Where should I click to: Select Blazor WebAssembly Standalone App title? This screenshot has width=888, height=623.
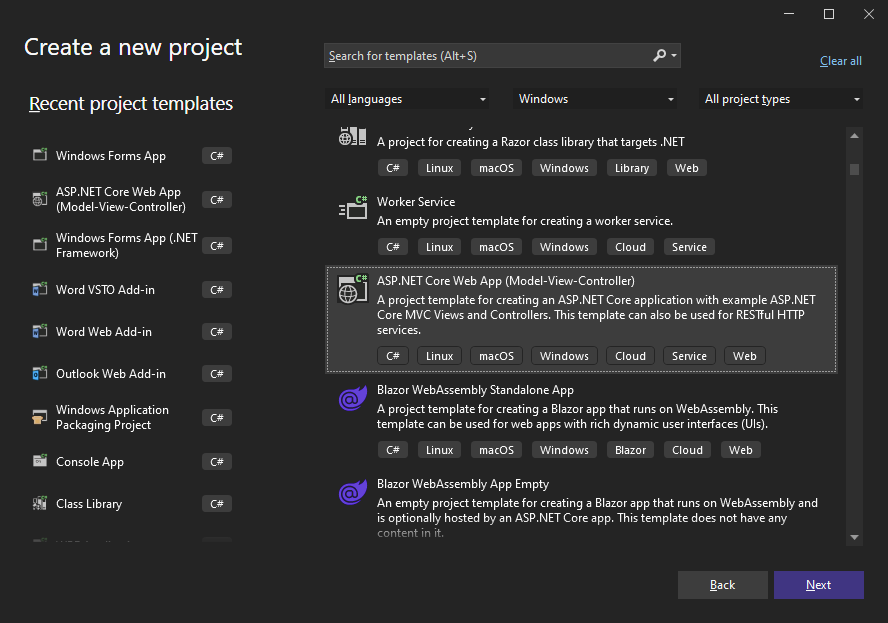[x=475, y=390]
